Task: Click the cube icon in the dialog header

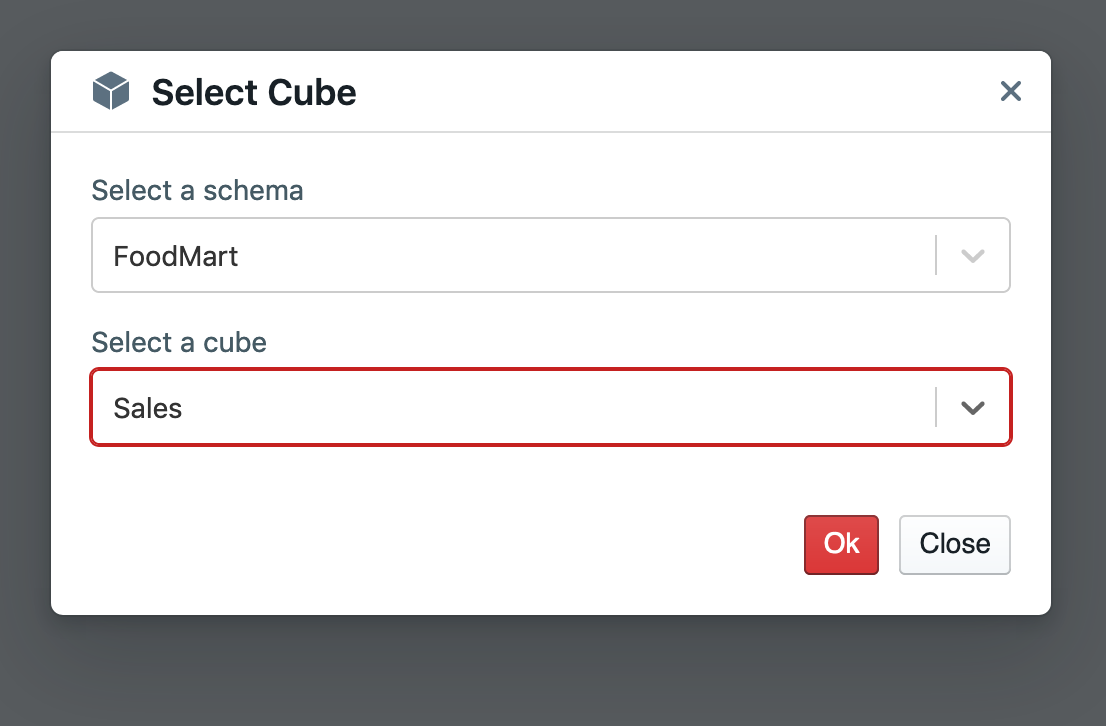Action: [x=111, y=91]
